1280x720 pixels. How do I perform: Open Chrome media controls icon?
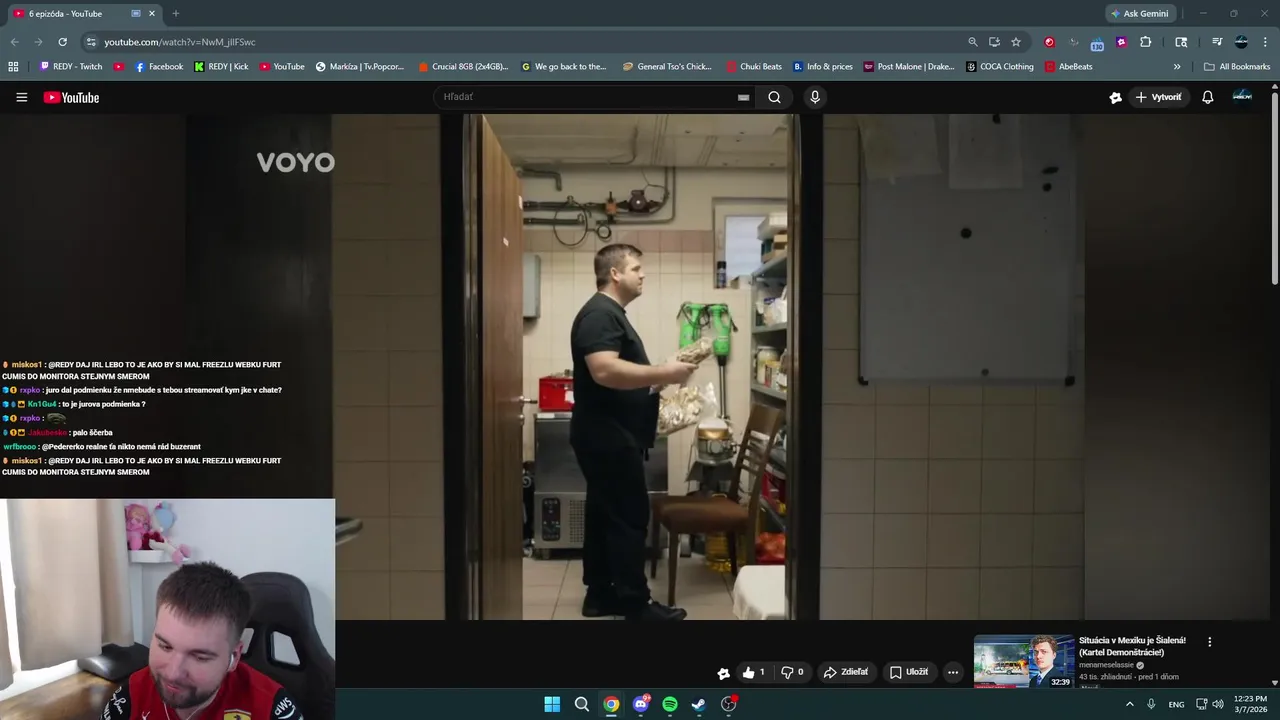1217,42
